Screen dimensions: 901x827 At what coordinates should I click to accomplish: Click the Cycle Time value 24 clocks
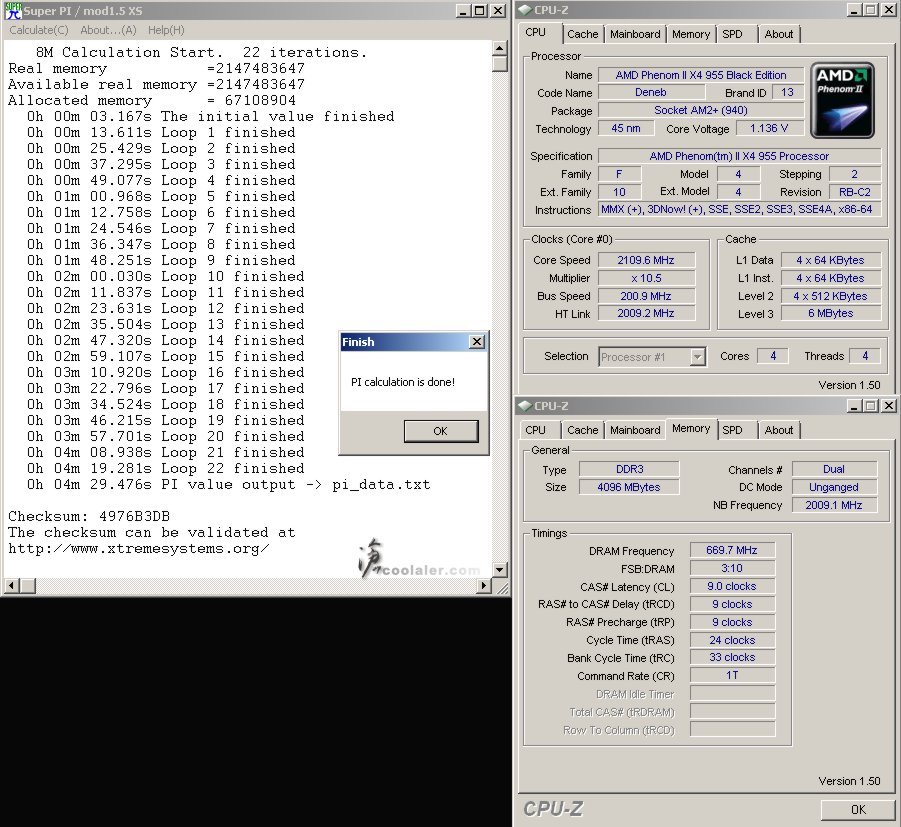(x=732, y=640)
